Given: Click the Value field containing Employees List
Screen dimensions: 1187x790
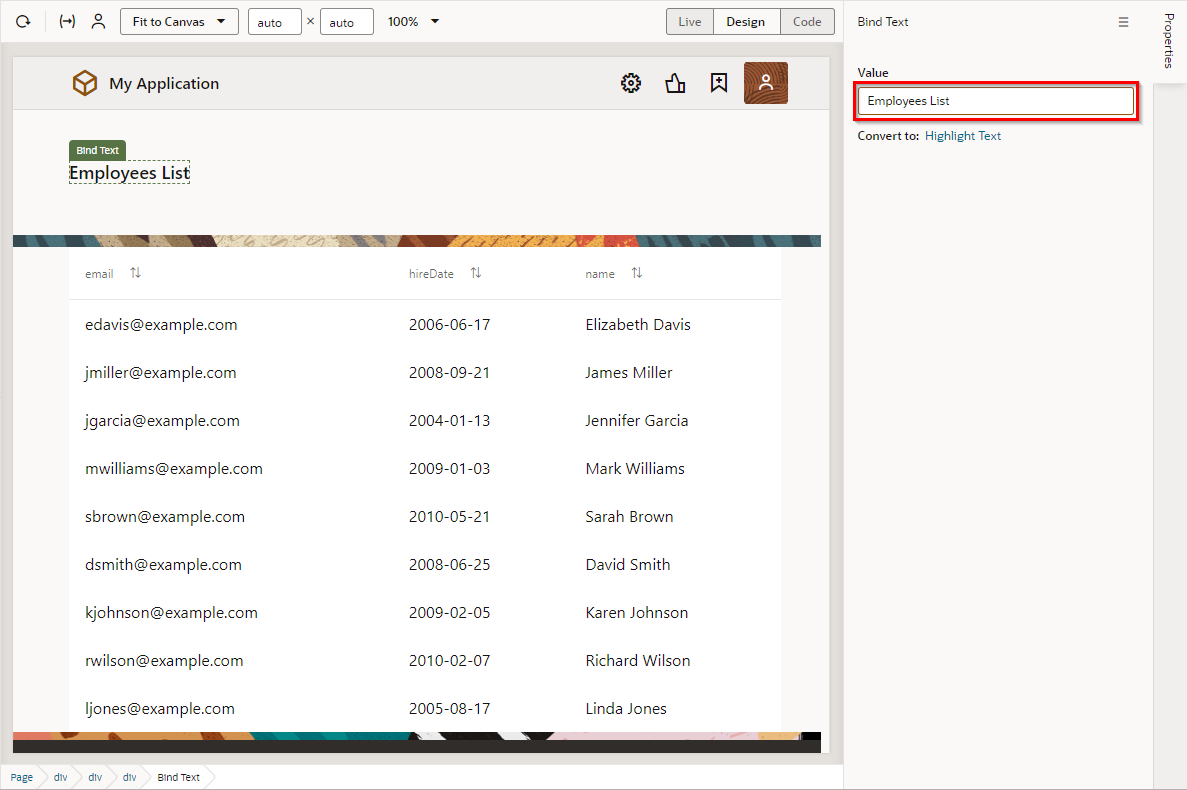Looking at the screenshot, I should click(x=996, y=101).
